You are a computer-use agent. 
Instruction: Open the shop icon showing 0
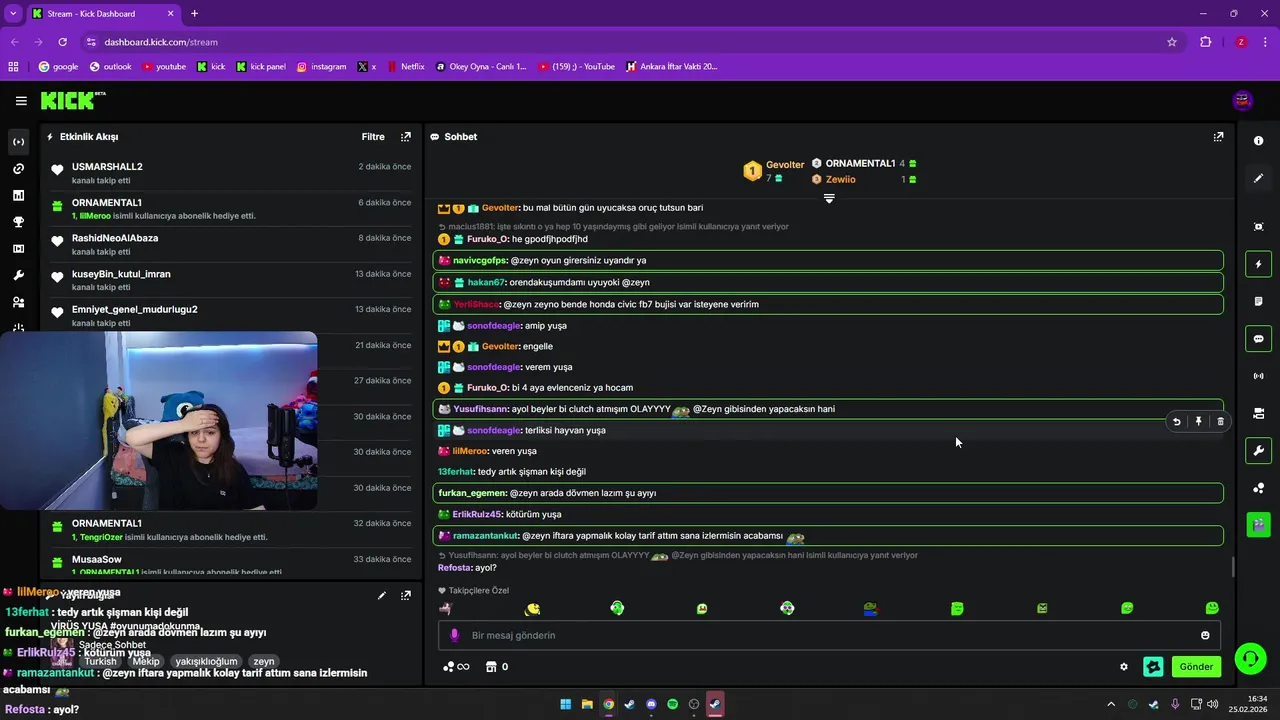pos(497,667)
